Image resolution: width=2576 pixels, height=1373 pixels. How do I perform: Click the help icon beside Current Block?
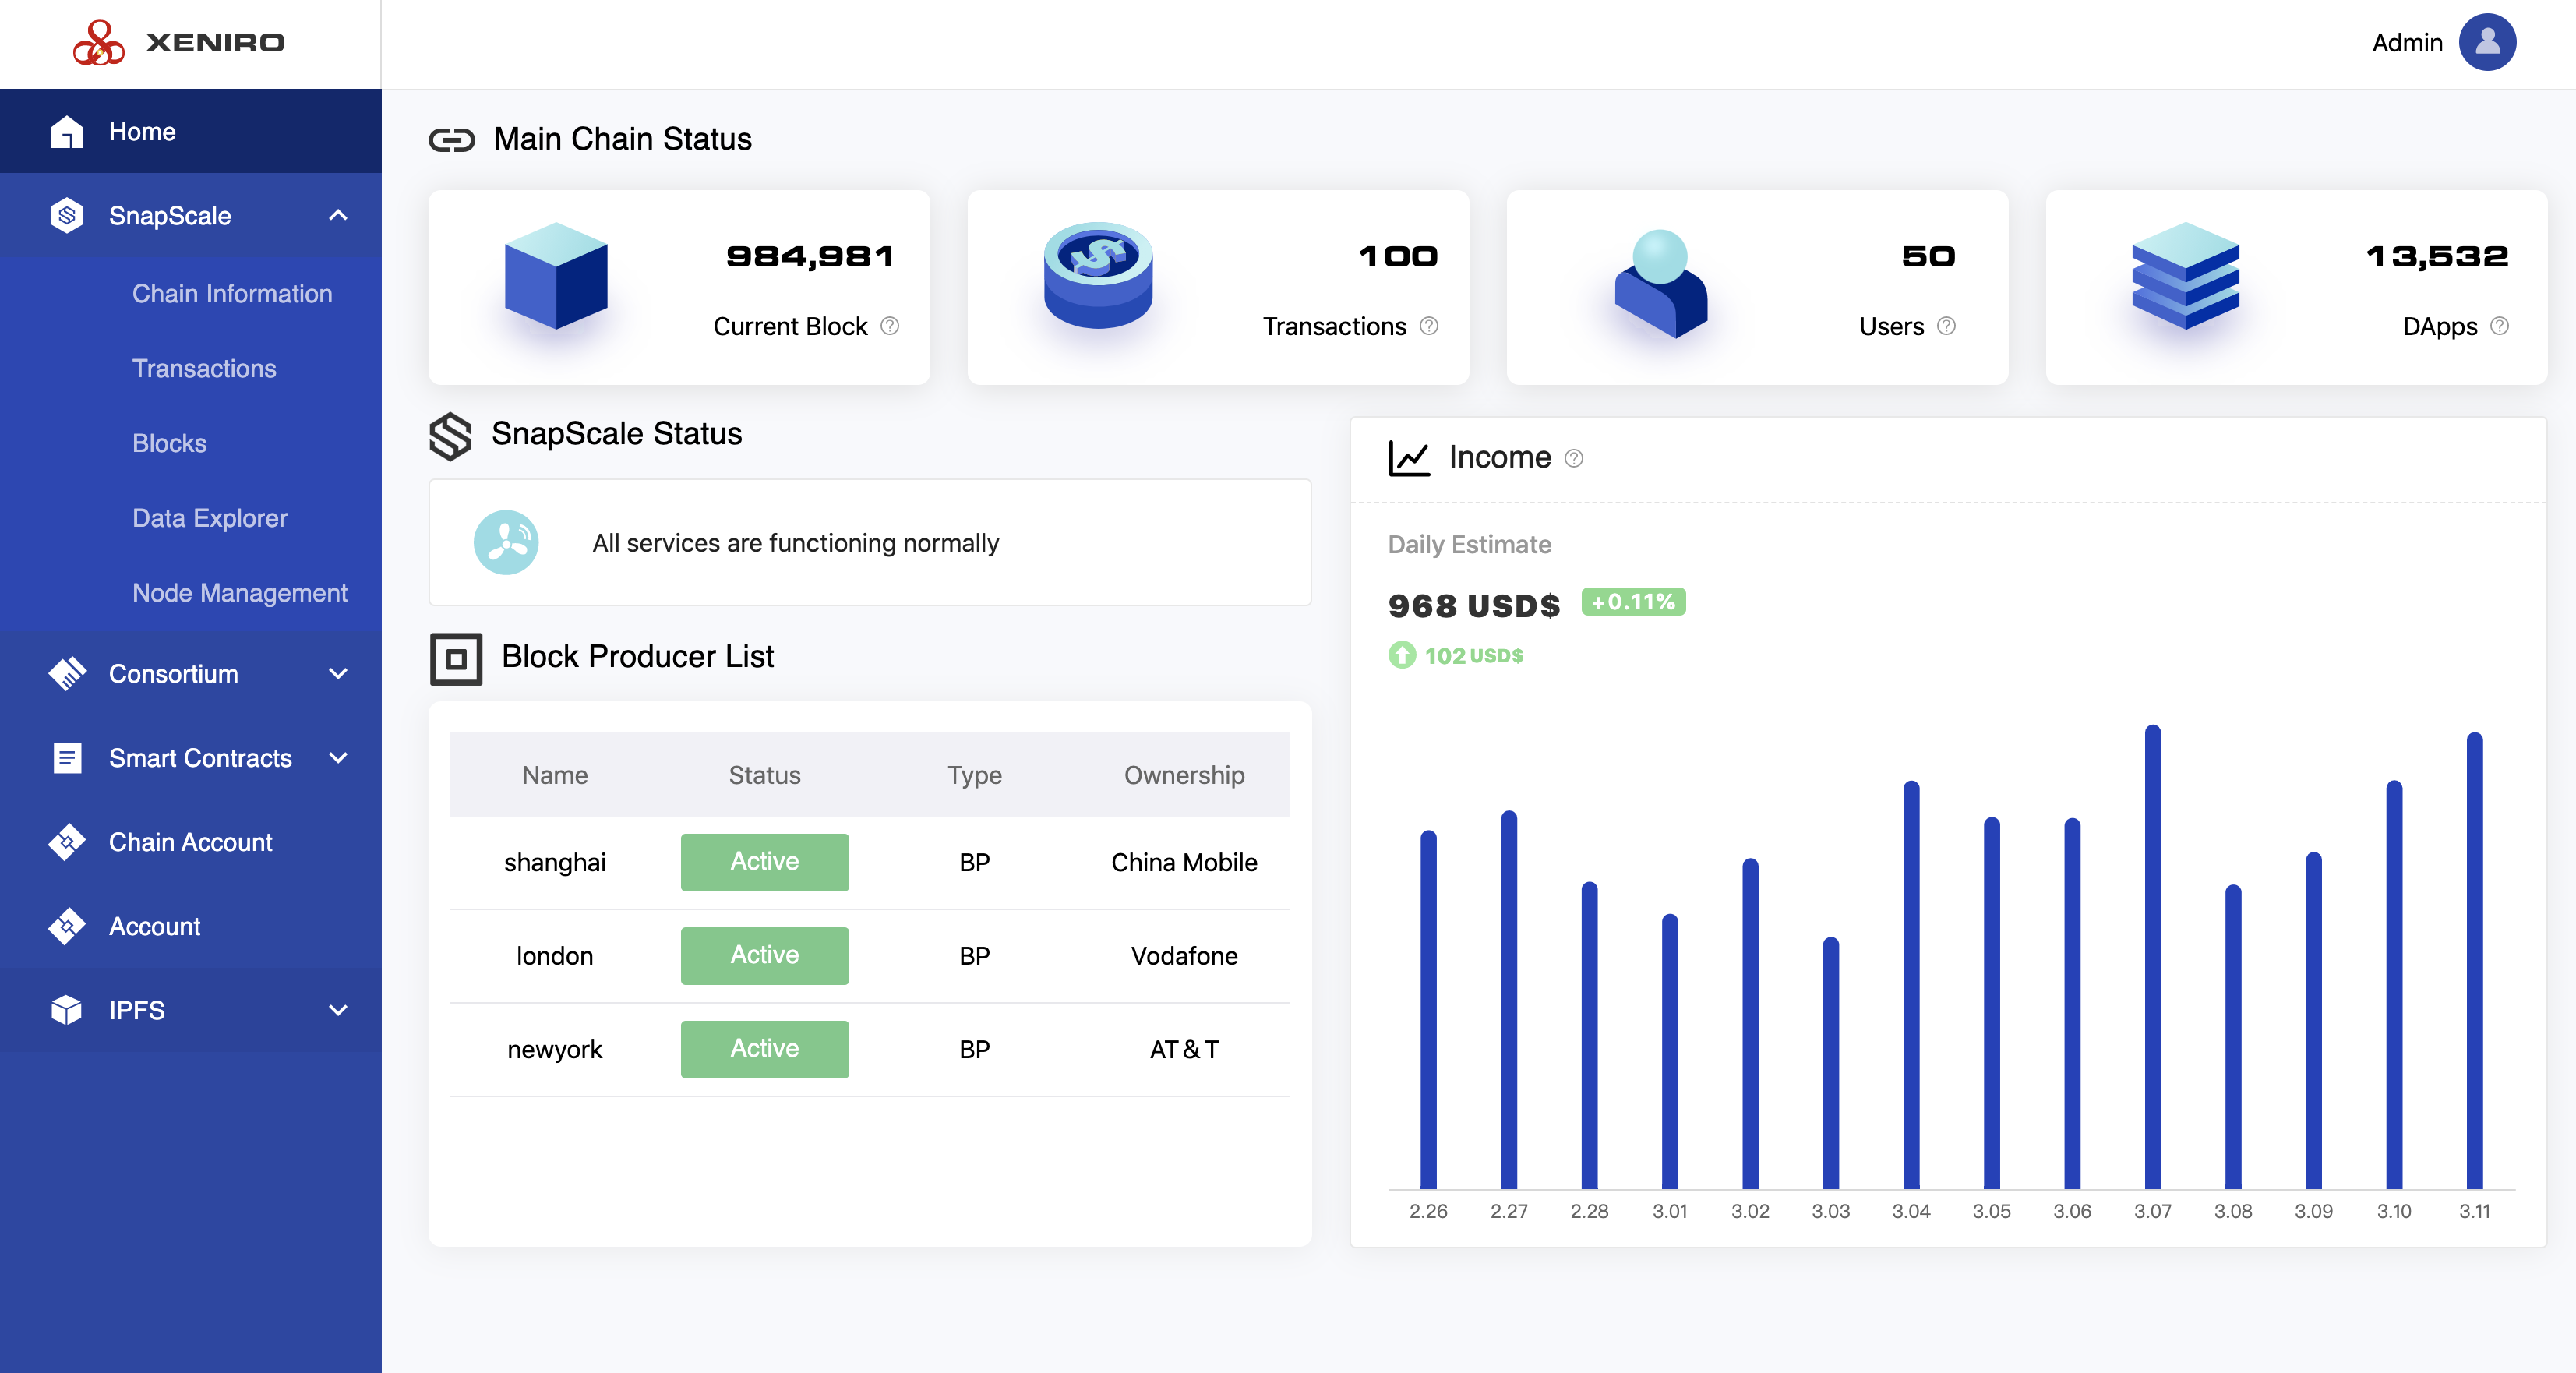(x=890, y=326)
